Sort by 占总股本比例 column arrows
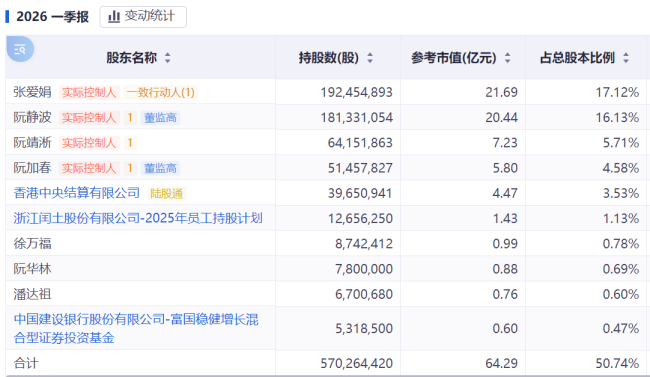650x377 pixels. 626,58
